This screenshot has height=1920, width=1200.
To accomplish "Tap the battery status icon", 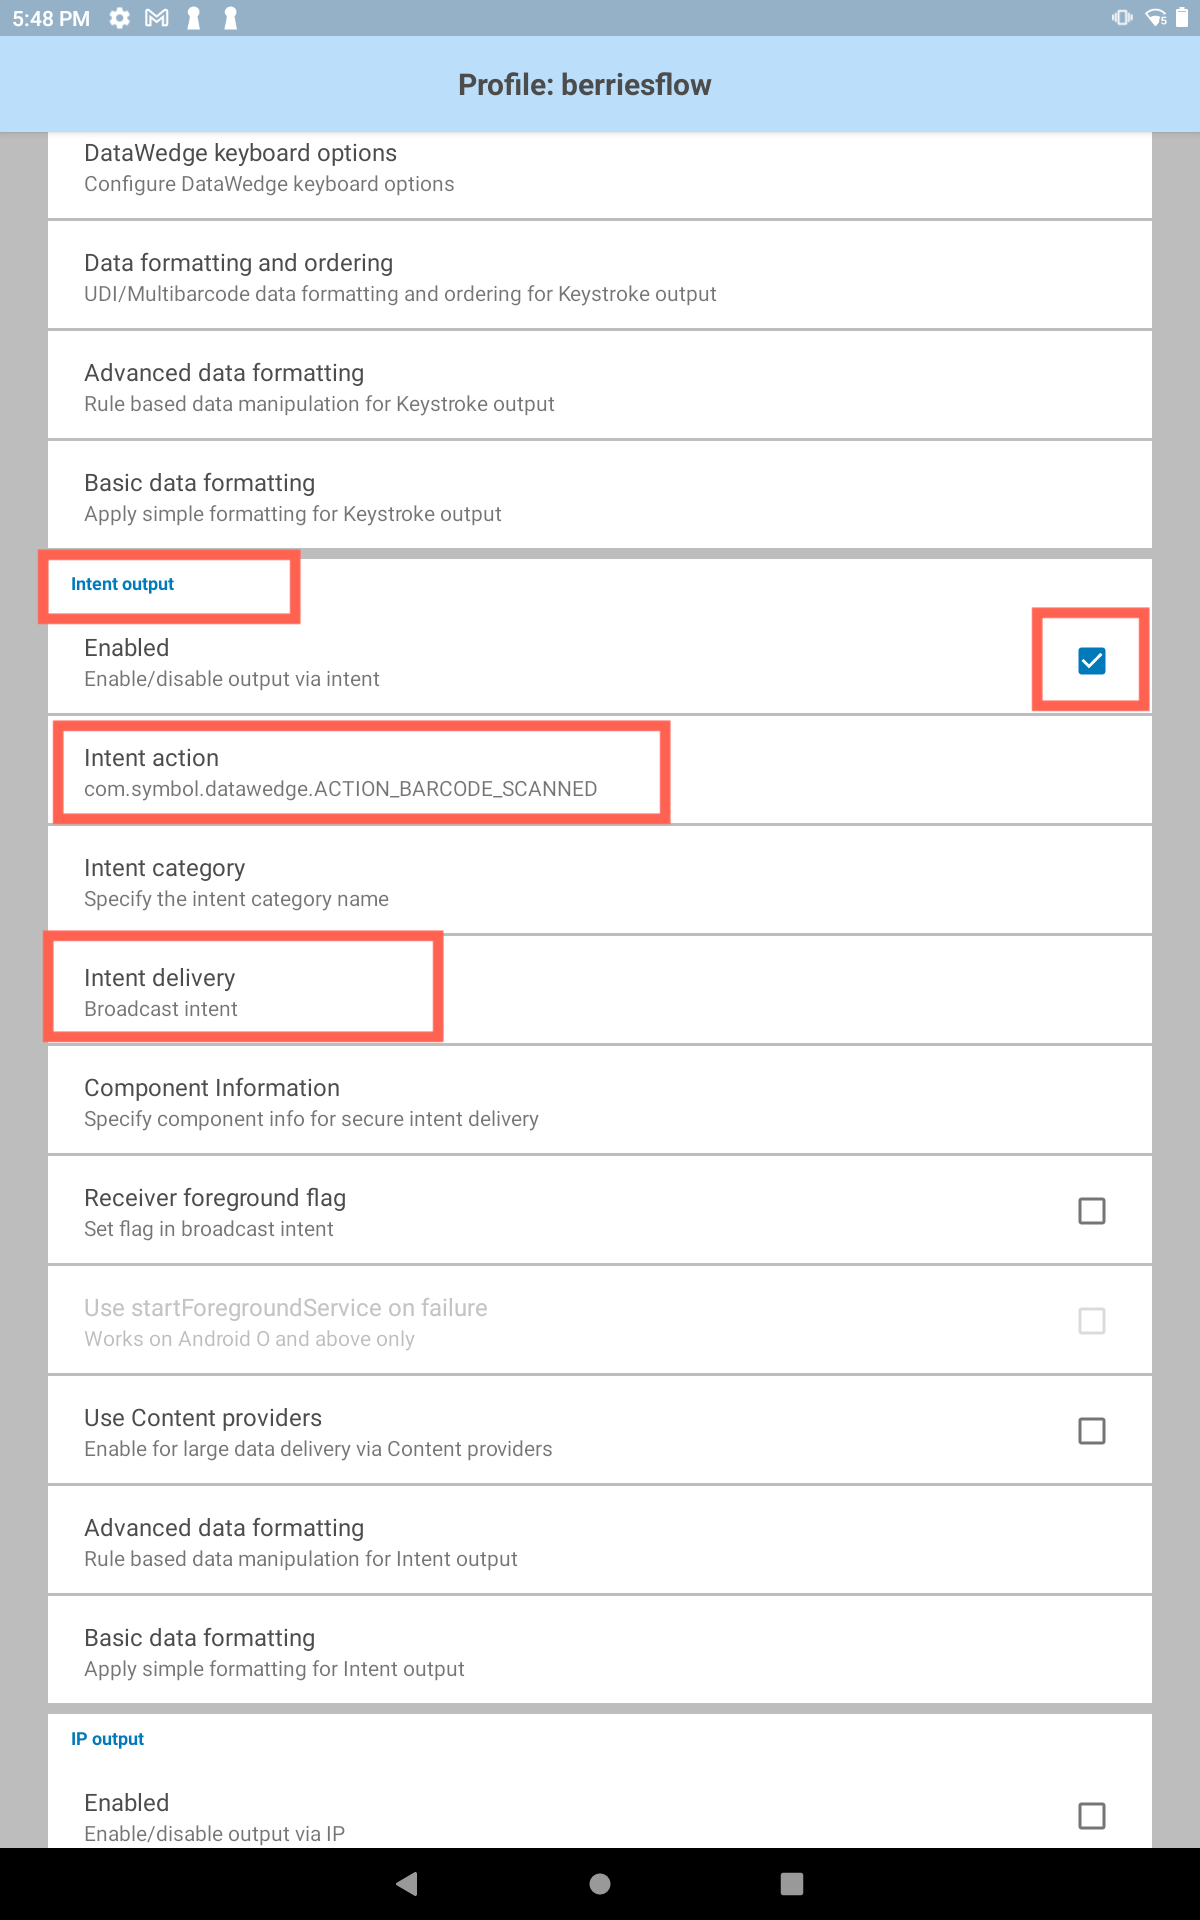I will tap(1182, 18).
